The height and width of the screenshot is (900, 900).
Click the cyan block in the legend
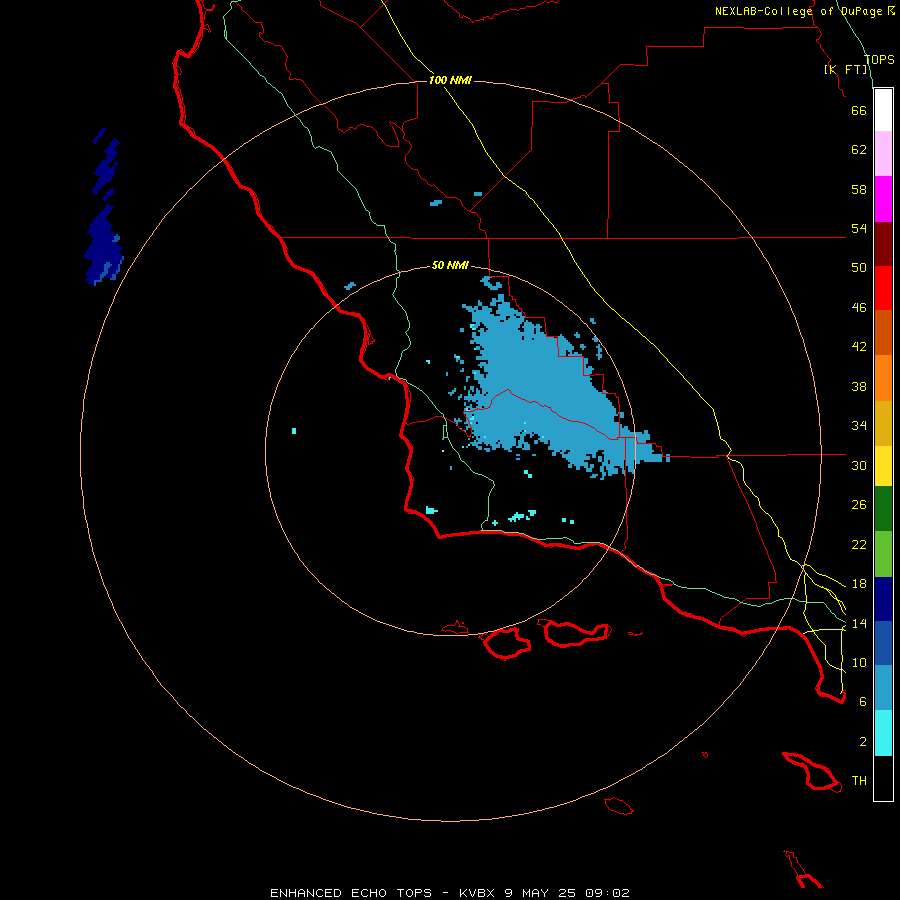[x=883, y=733]
